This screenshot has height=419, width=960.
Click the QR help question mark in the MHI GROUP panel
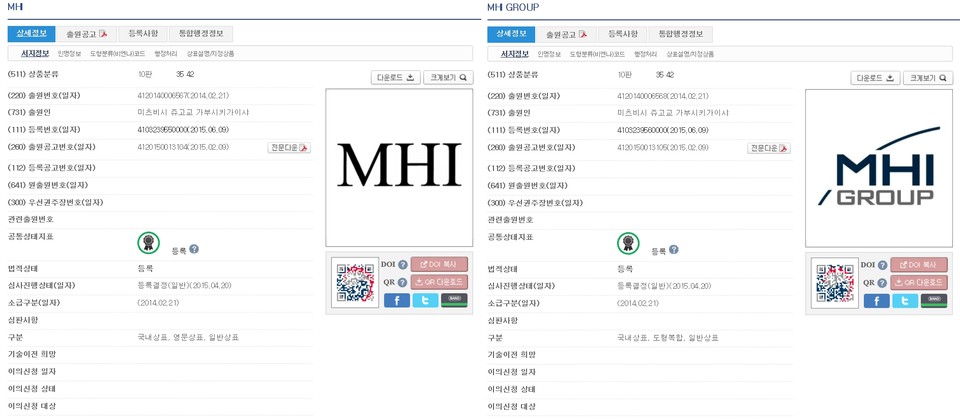point(882,282)
